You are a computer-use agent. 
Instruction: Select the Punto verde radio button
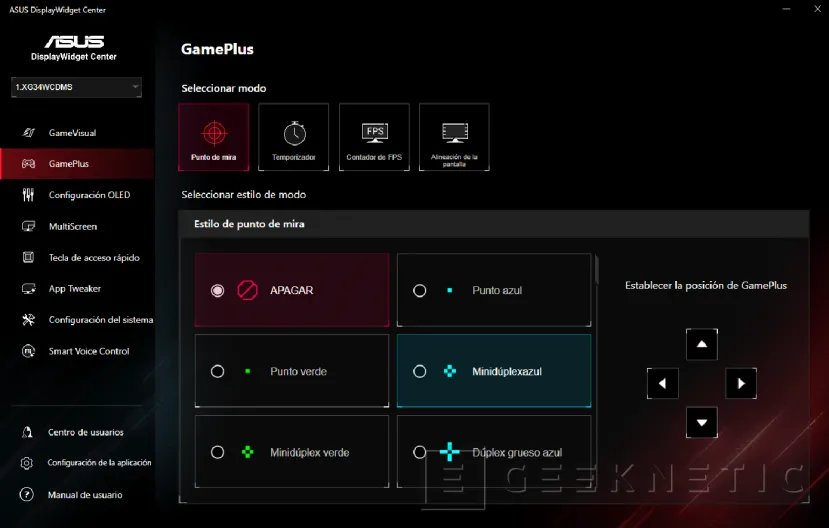pos(217,372)
